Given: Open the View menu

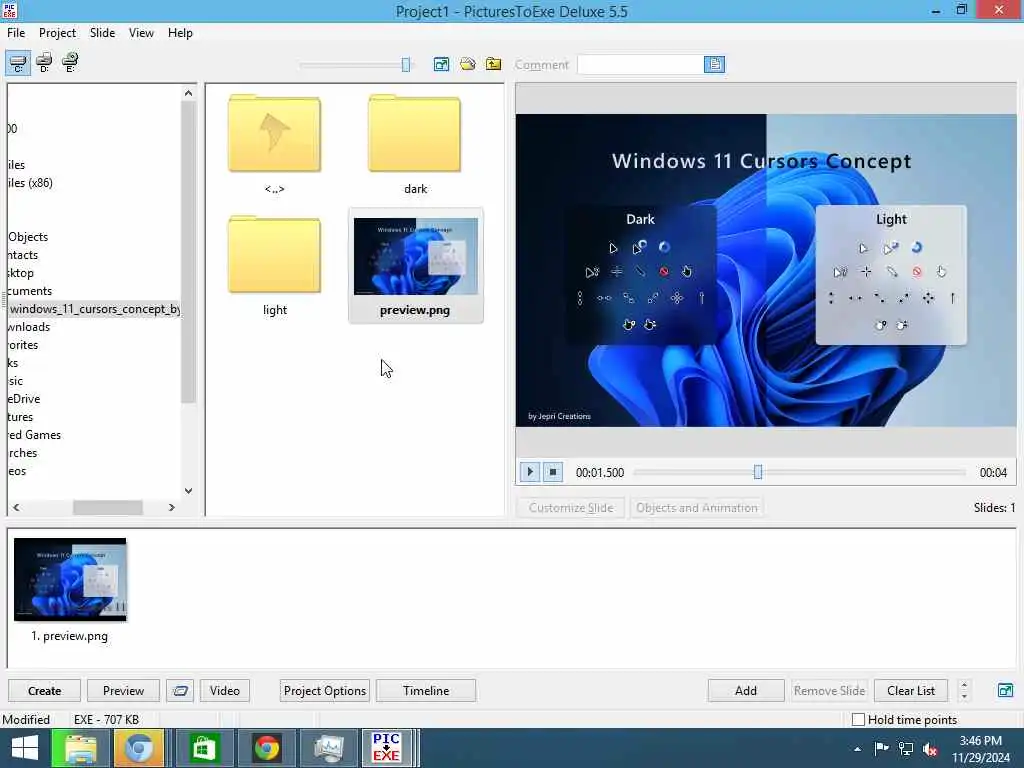Looking at the screenshot, I should click(141, 33).
